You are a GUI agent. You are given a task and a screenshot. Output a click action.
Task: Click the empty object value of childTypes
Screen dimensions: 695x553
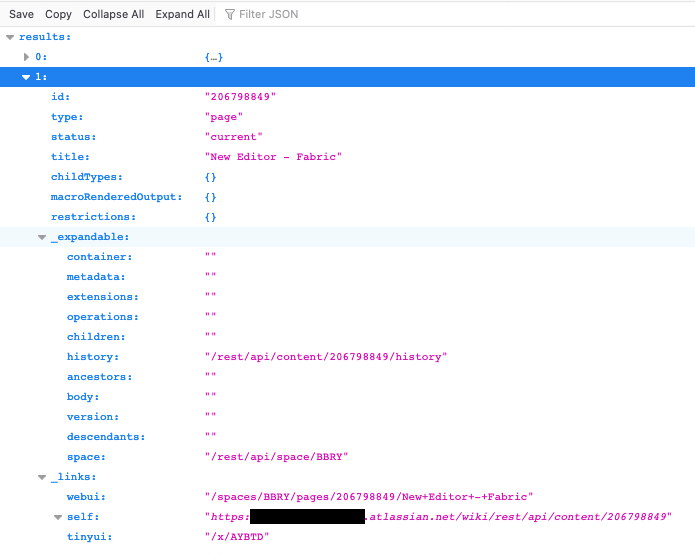(x=211, y=177)
